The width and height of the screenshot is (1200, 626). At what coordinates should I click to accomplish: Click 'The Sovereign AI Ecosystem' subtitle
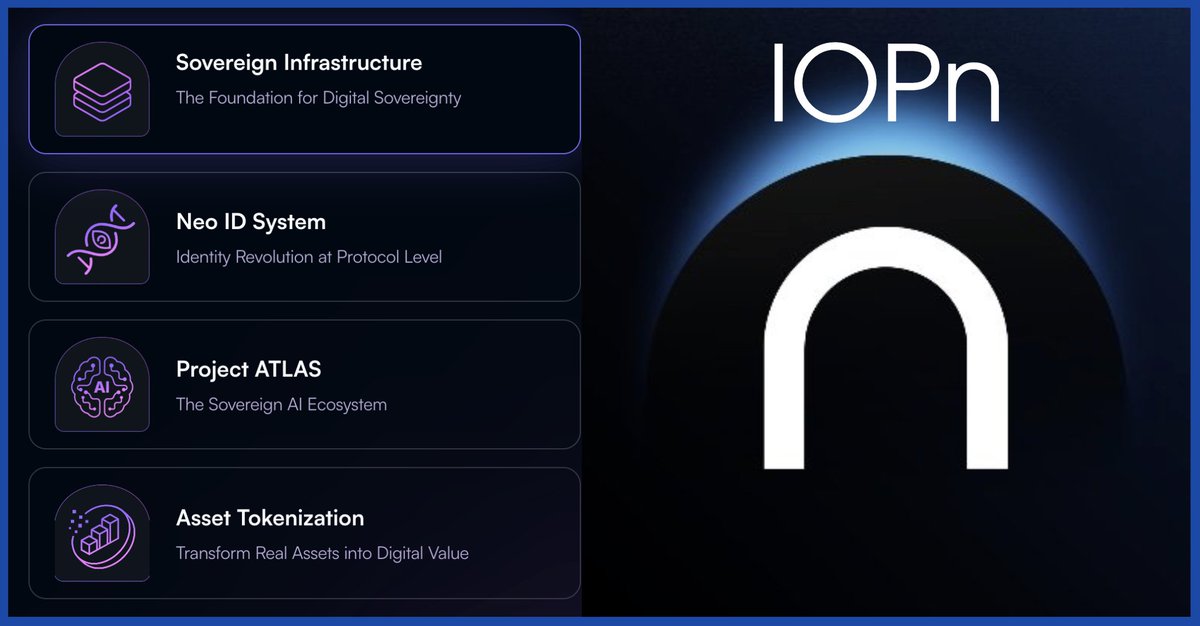[281, 405]
